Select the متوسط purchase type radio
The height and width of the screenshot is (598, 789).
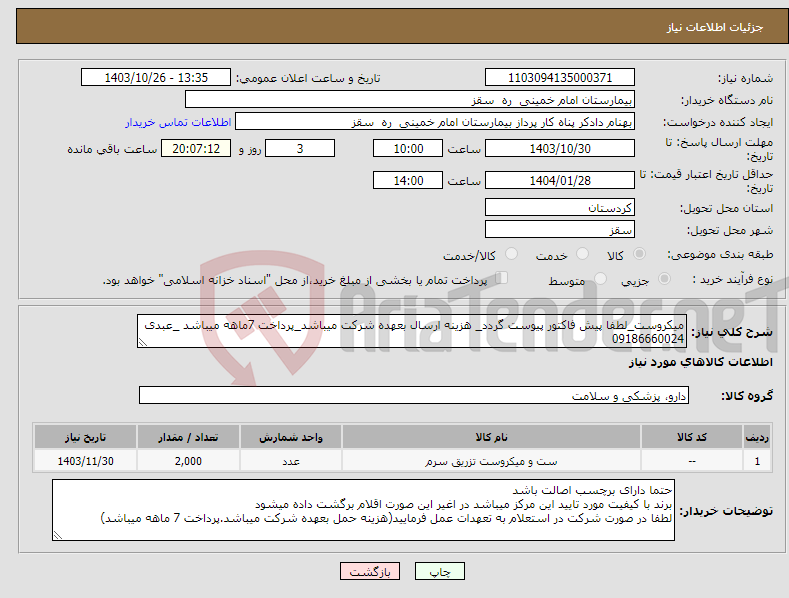[600, 278]
